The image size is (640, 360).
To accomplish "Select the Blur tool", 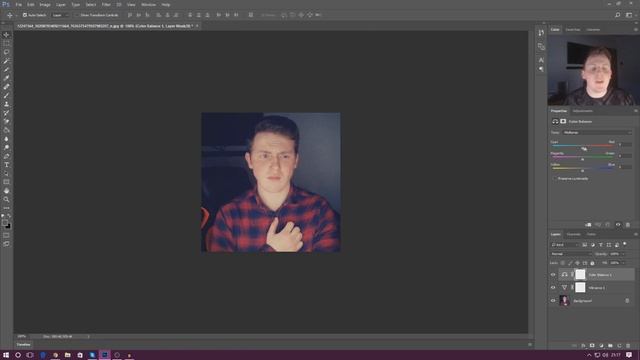I will coord(7,139).
